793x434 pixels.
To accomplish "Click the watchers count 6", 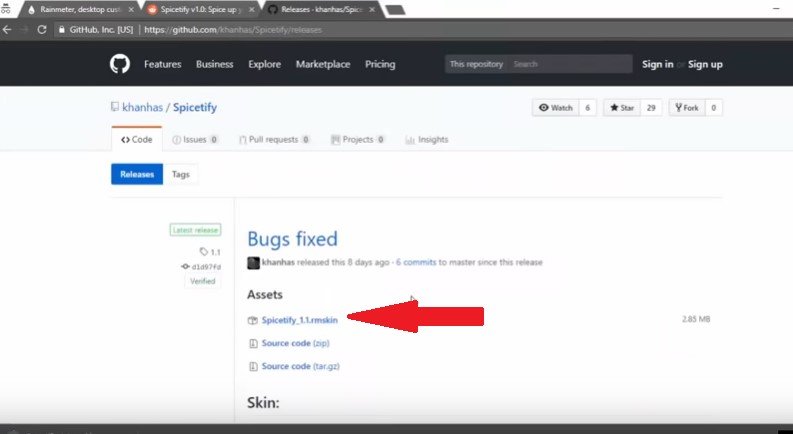I will tap(587, 108).
